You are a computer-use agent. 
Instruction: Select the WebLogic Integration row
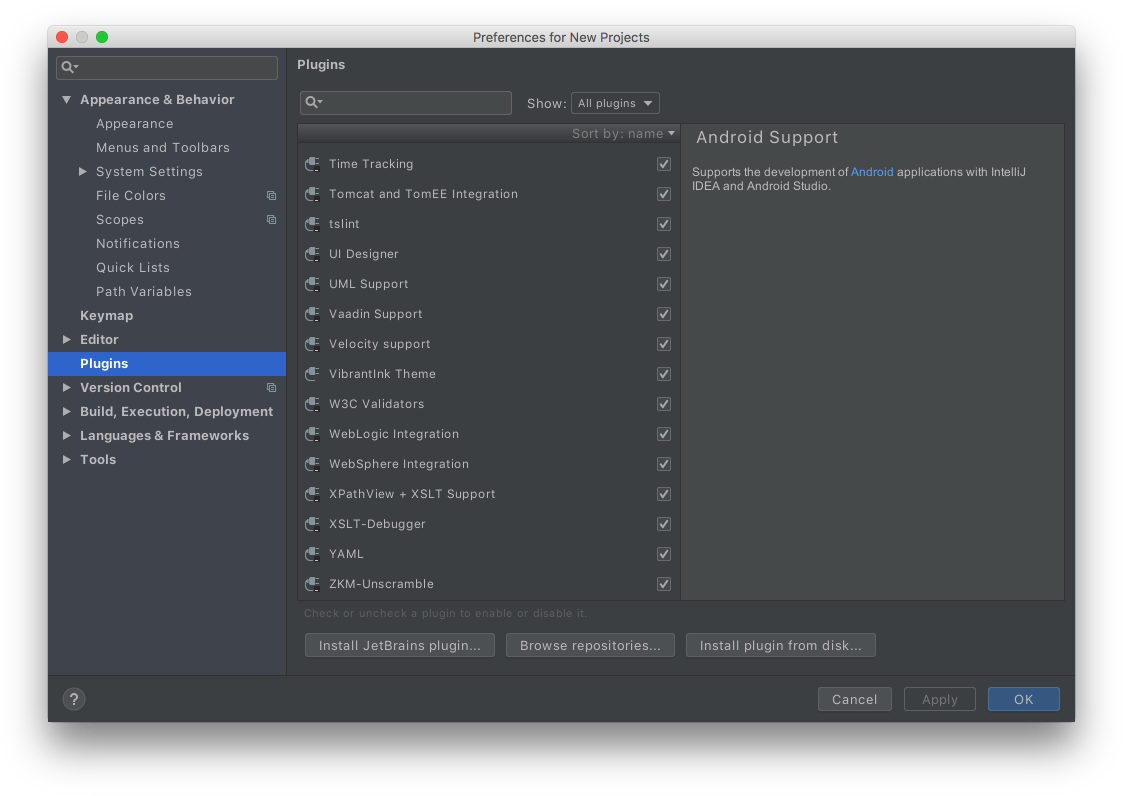pos(488,434)
